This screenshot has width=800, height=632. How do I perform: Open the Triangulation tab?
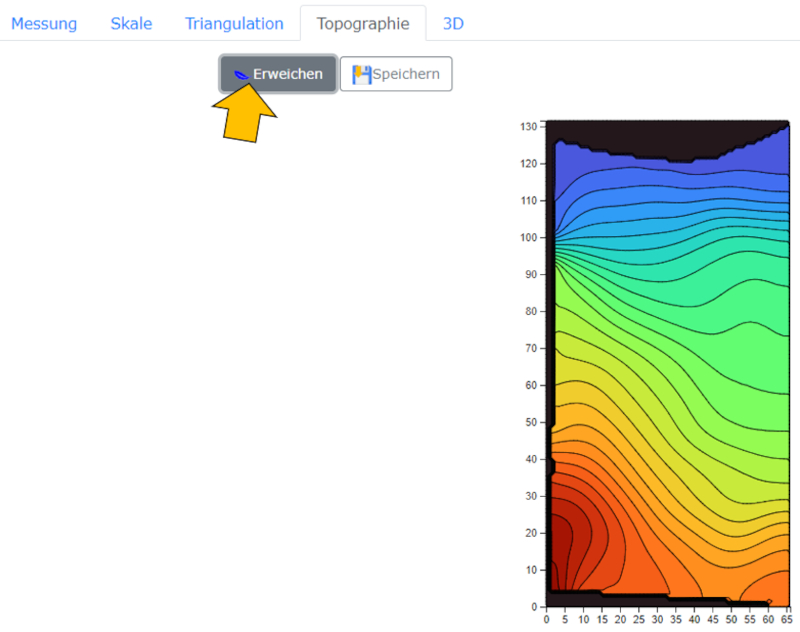(x=234, y=23)
